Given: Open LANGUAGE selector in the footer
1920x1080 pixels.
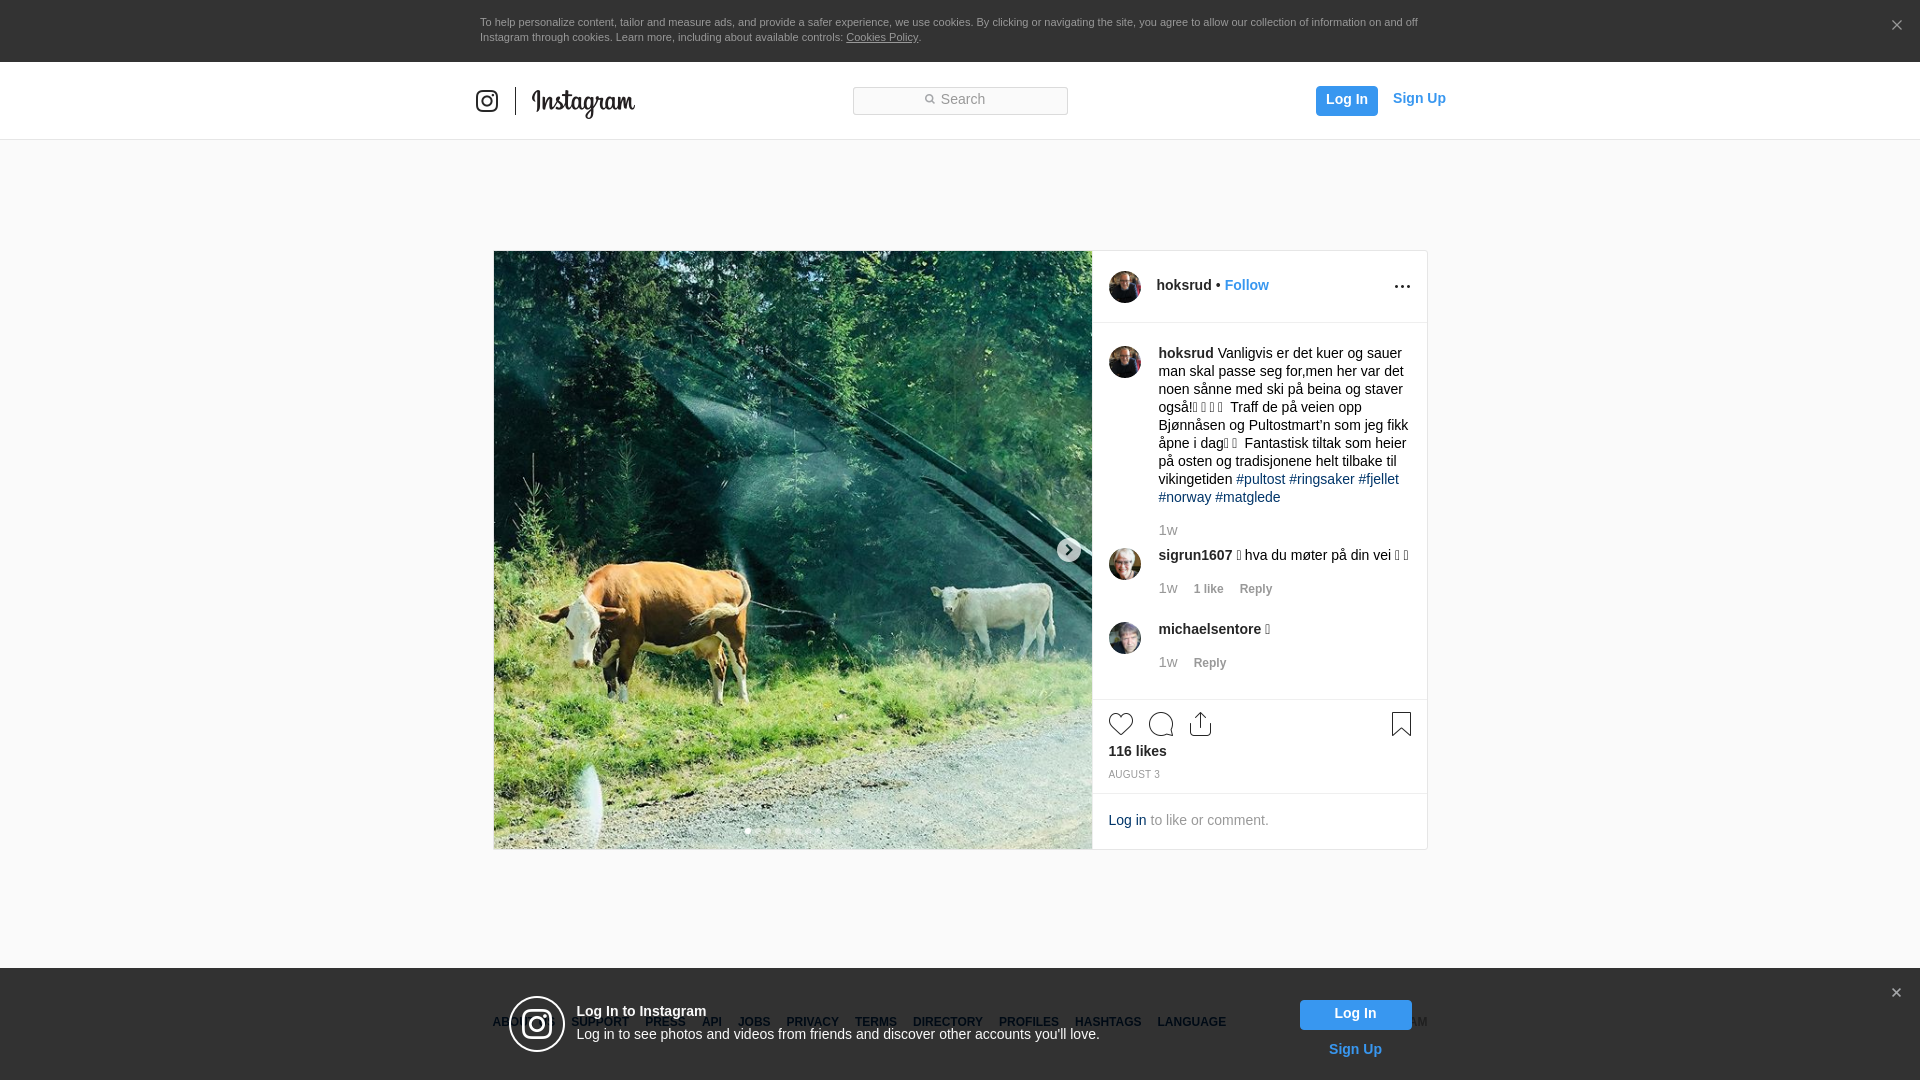Looking at the screenshot, I should pos(1191,1022).
